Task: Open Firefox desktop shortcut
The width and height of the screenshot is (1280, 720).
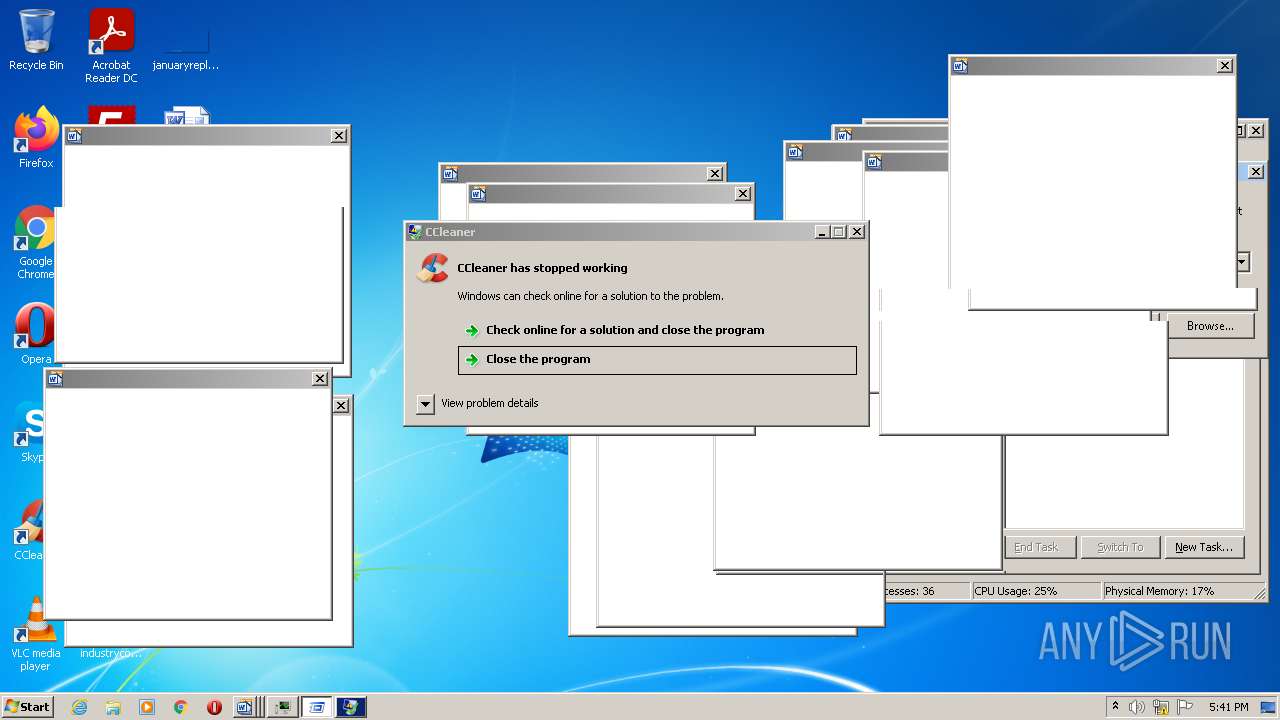Action: click(x=36, y=138)
